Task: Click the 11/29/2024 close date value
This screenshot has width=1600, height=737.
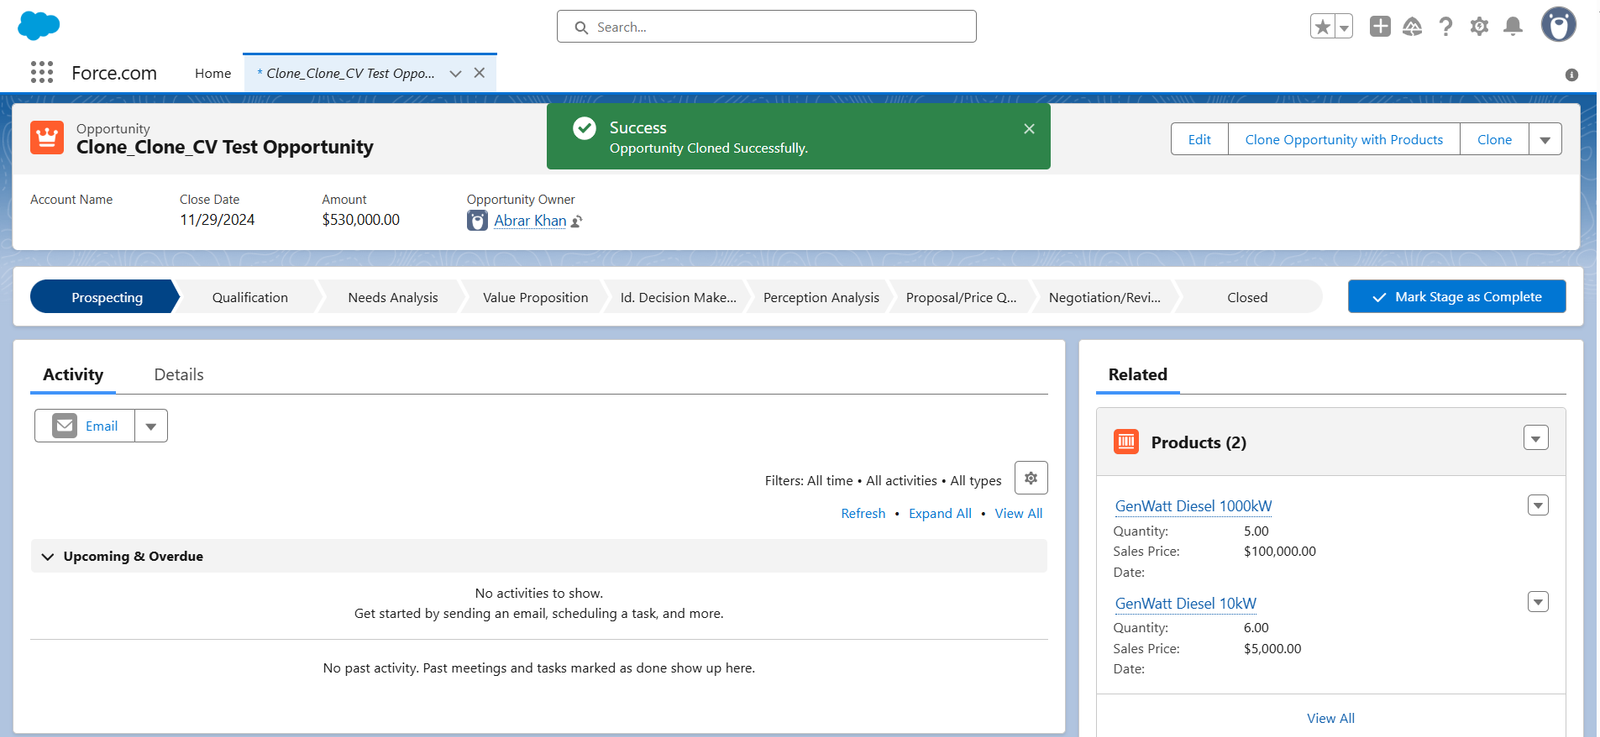Action: point(217,219)
